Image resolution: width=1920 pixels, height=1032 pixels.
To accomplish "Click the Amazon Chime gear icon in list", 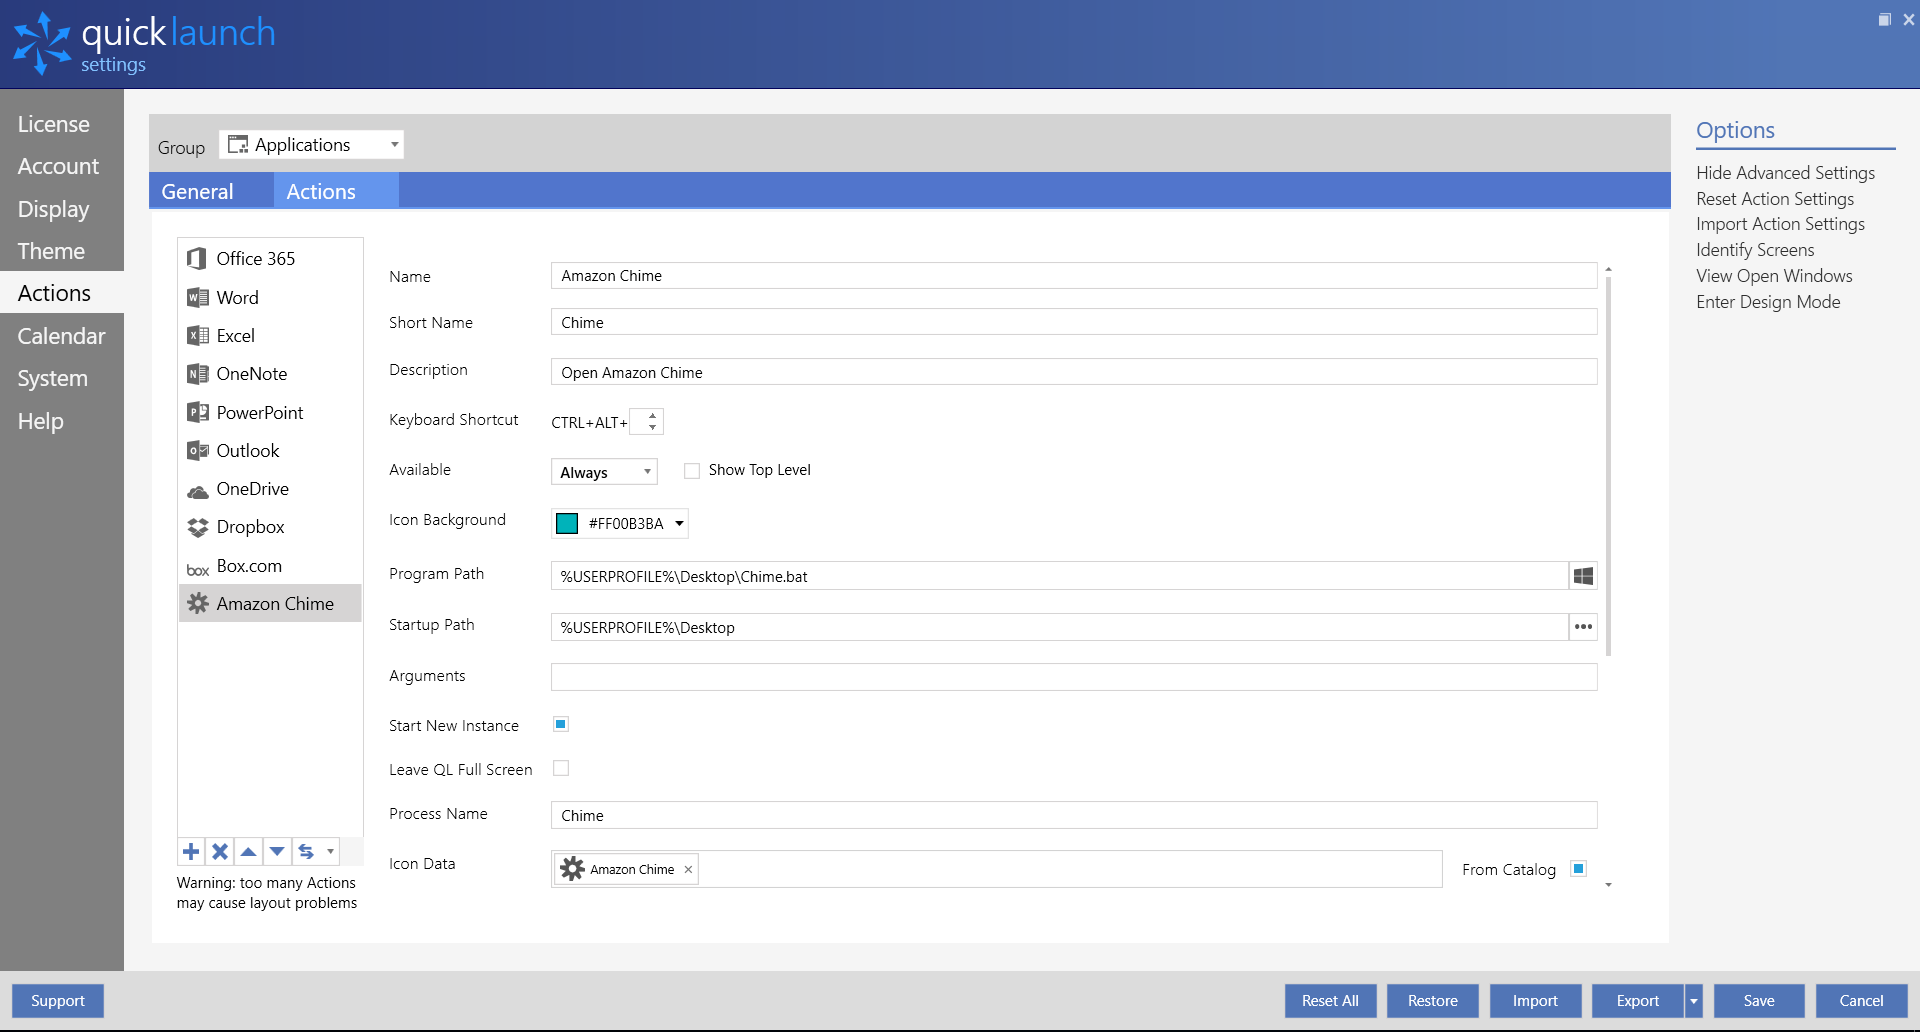I will [198, 604].
